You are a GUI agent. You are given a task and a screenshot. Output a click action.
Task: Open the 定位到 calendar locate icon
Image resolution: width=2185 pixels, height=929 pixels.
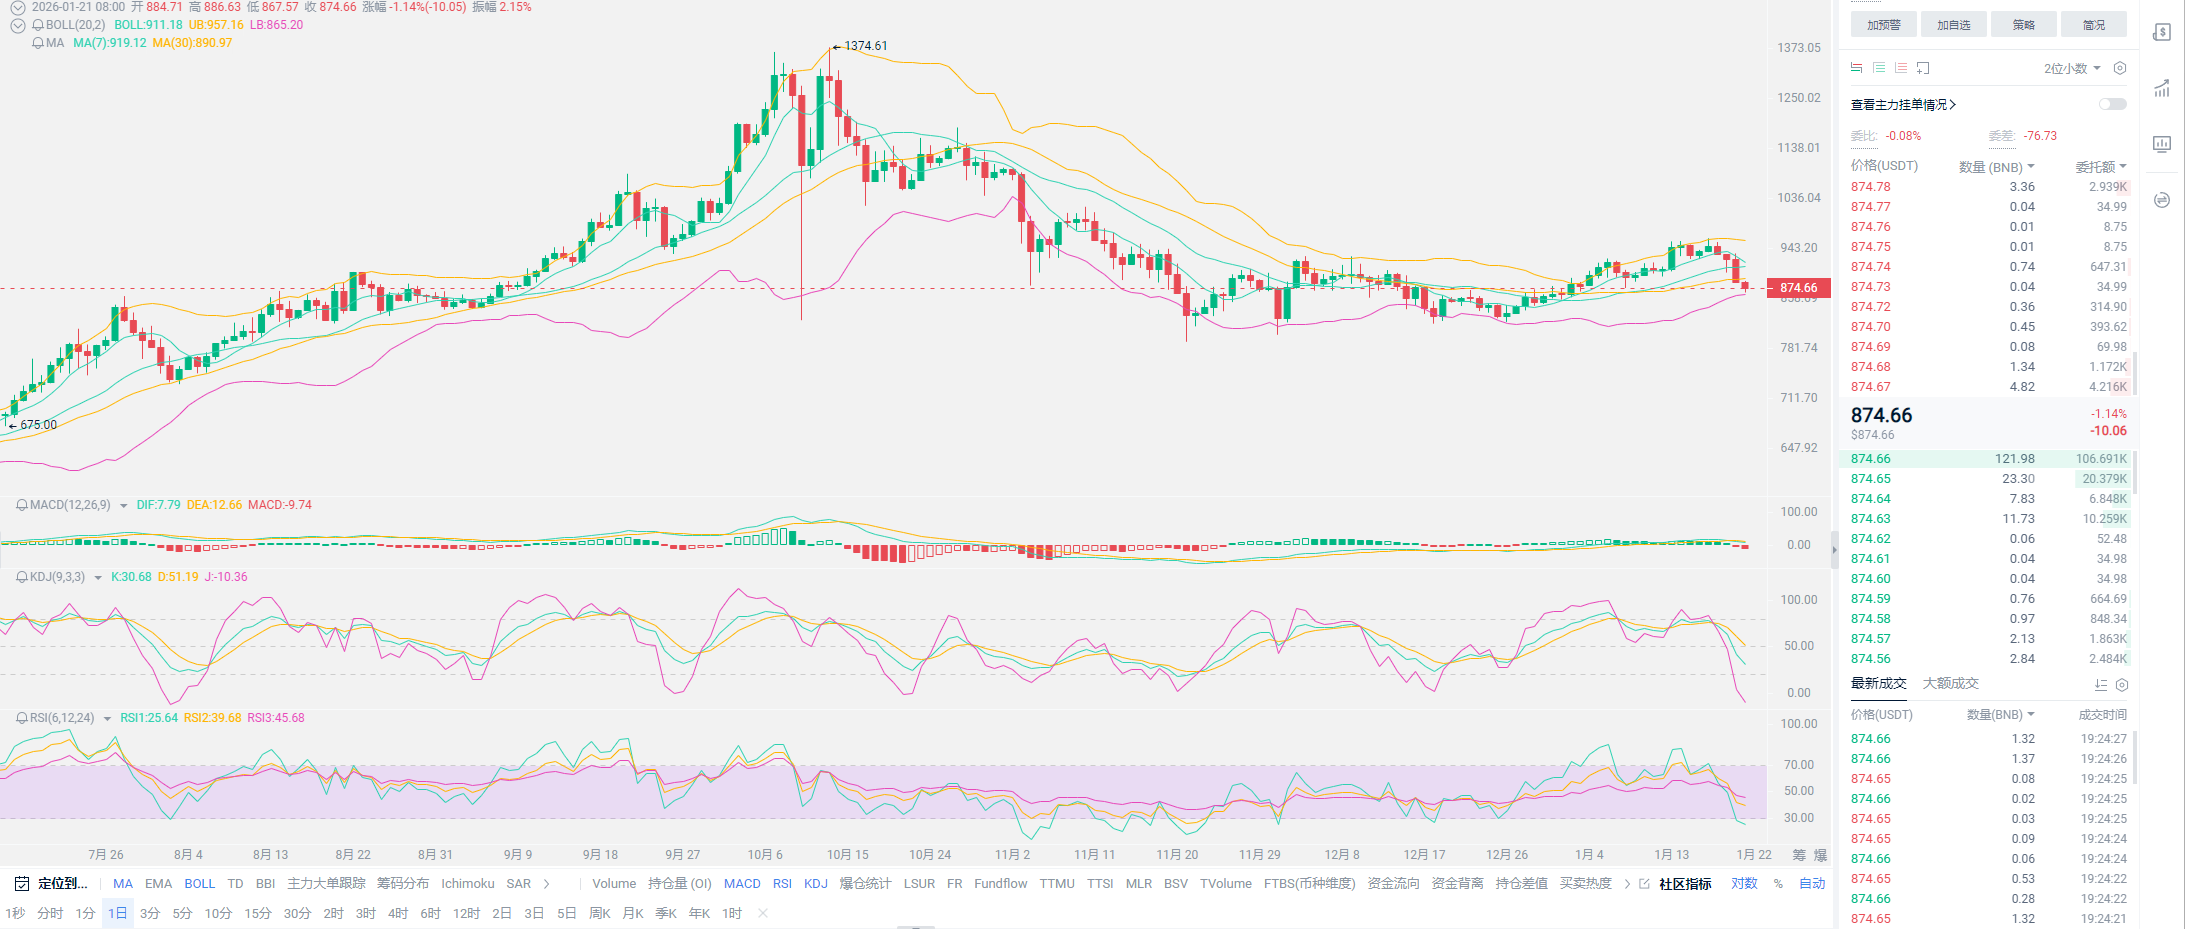point(22,884)
